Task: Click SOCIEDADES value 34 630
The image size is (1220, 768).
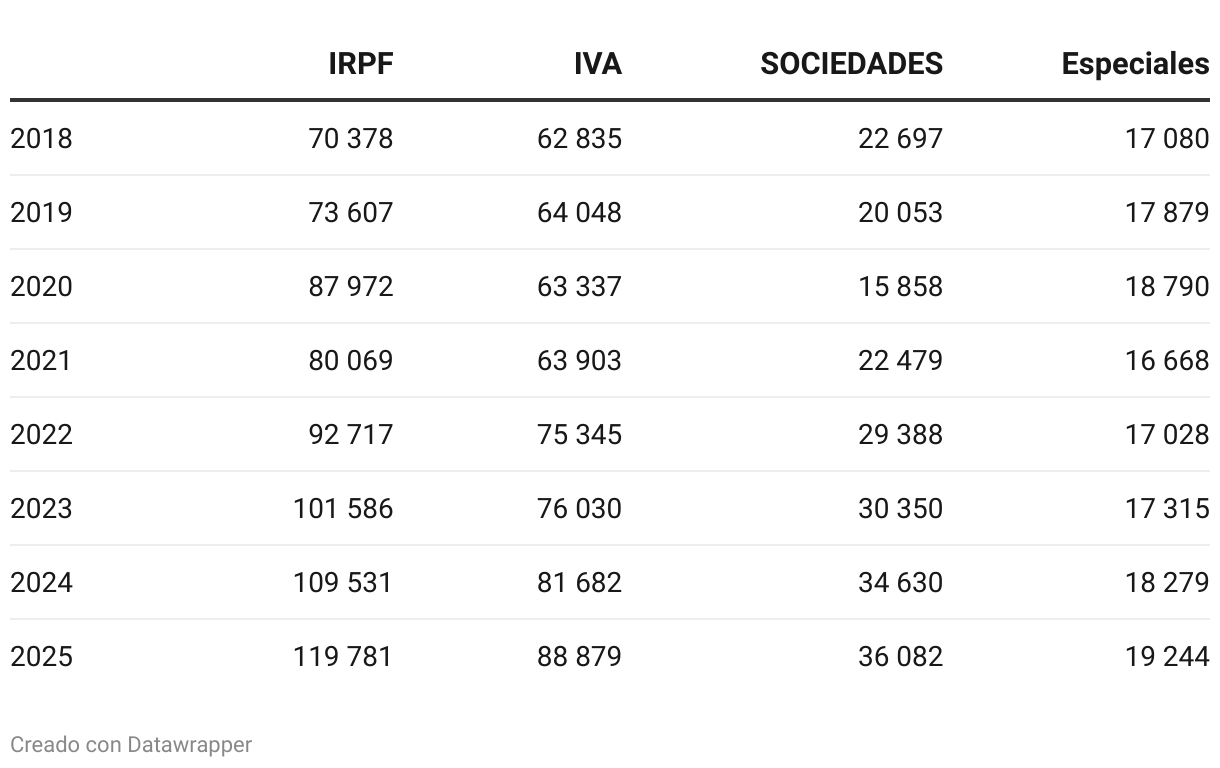Action: tap(900, 582)
